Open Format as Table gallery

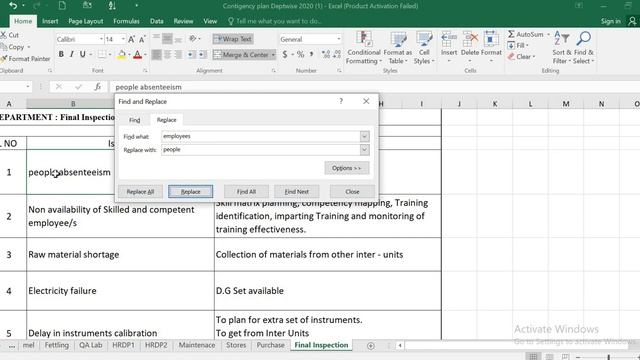(x=398, y=48)
